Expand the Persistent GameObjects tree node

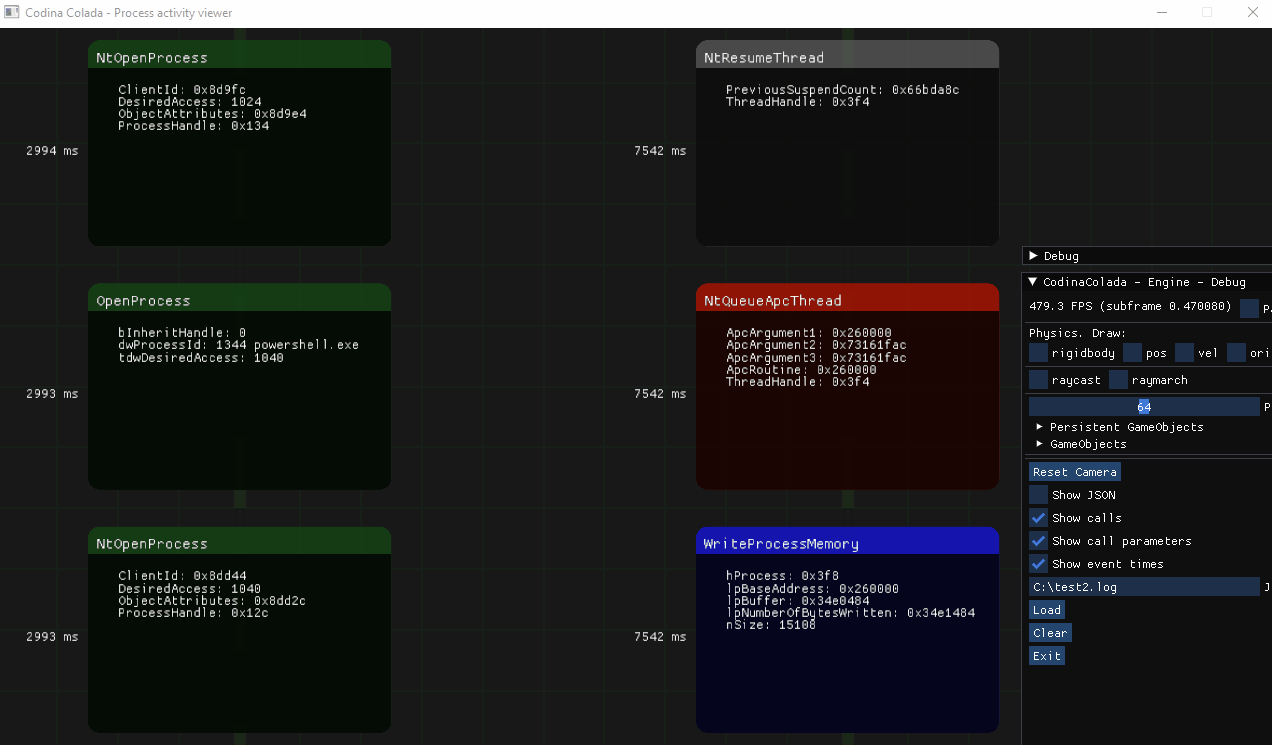pyautogui.click(x=1040, y=427)
